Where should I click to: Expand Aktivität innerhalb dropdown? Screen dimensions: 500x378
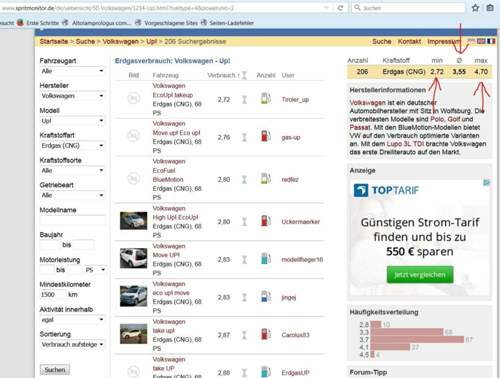(72, 320)
